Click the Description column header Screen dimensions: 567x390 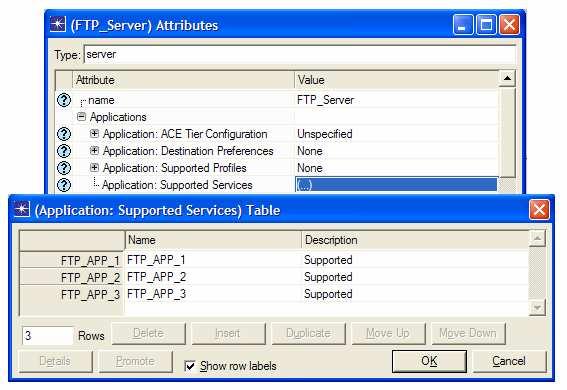point(415,240)
